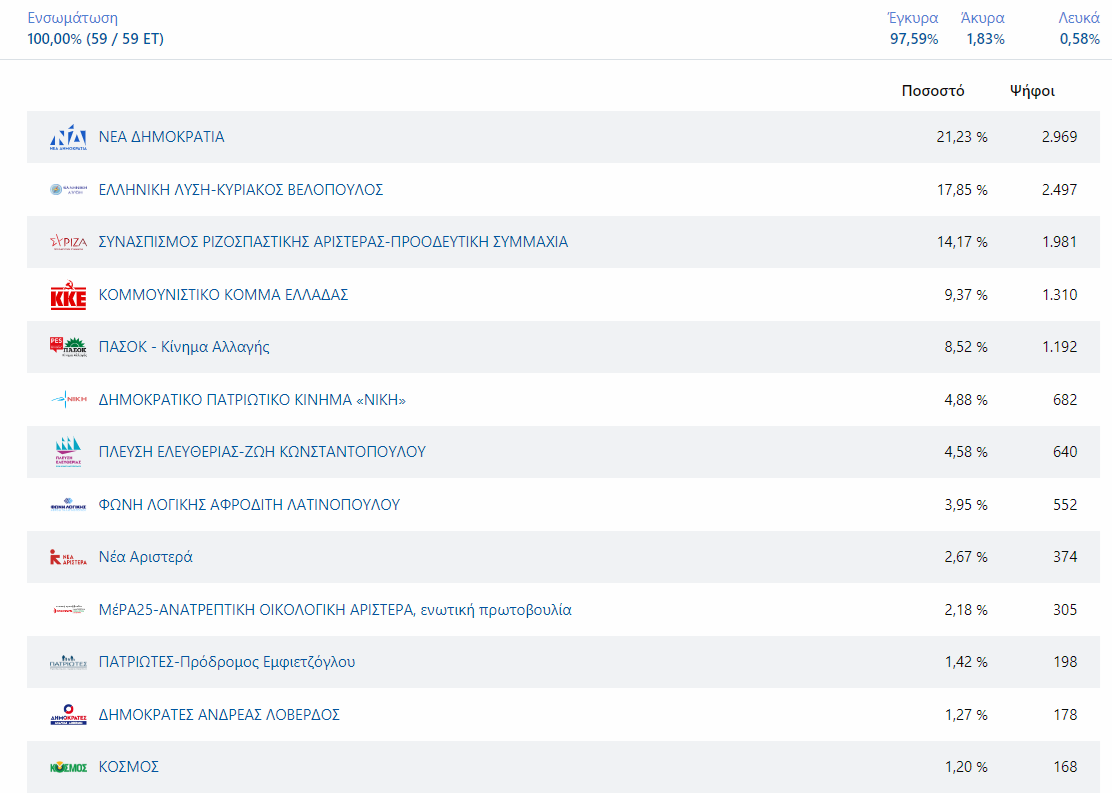Open ΦΩΝΗ ΛΟΓΙΚΗΣ ΑΦΡΟΔΙΤΗ ΛΑΤΙΝΟΠΟΥΛΟΥ link
The image size is (1112, 793).
tap(249, 504)
